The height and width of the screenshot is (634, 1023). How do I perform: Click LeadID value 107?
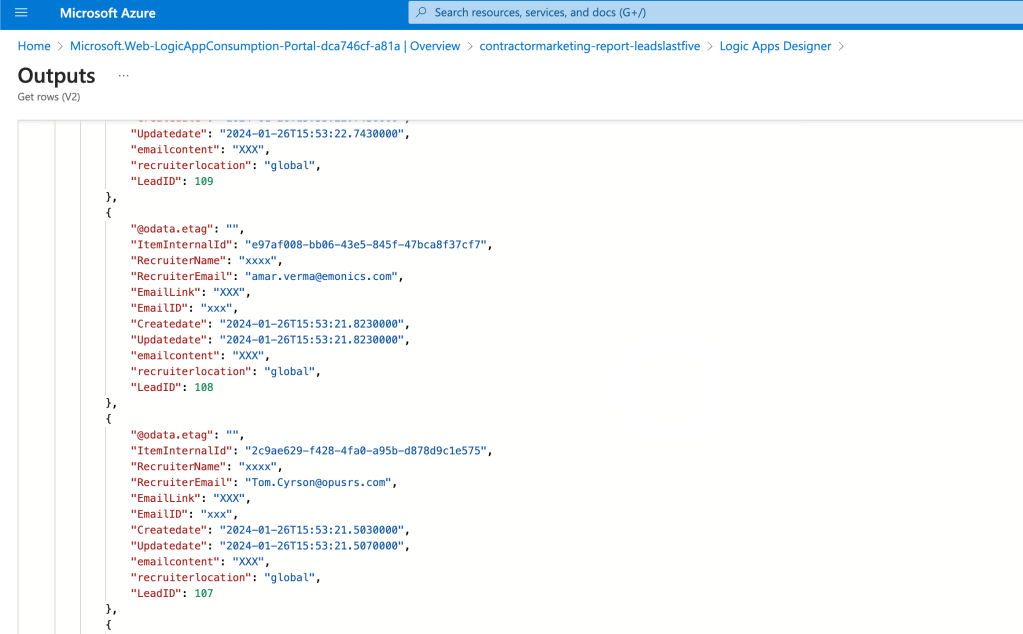click(x=204, y=594)
